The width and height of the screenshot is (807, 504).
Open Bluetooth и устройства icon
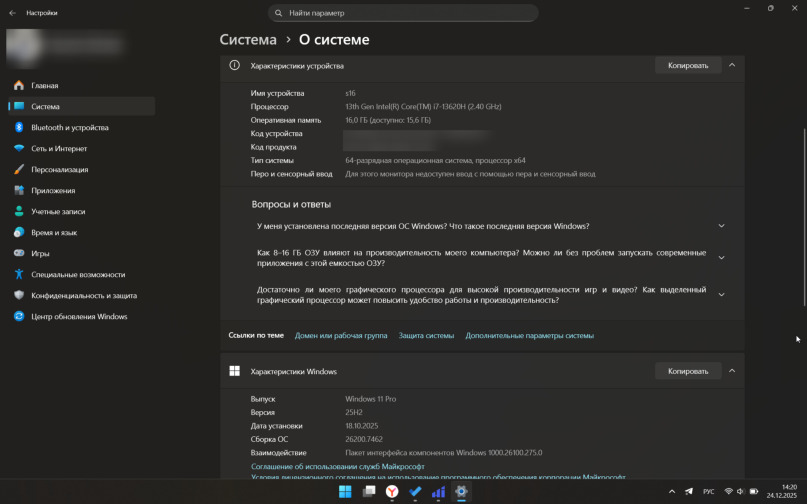tap(19, 127)
